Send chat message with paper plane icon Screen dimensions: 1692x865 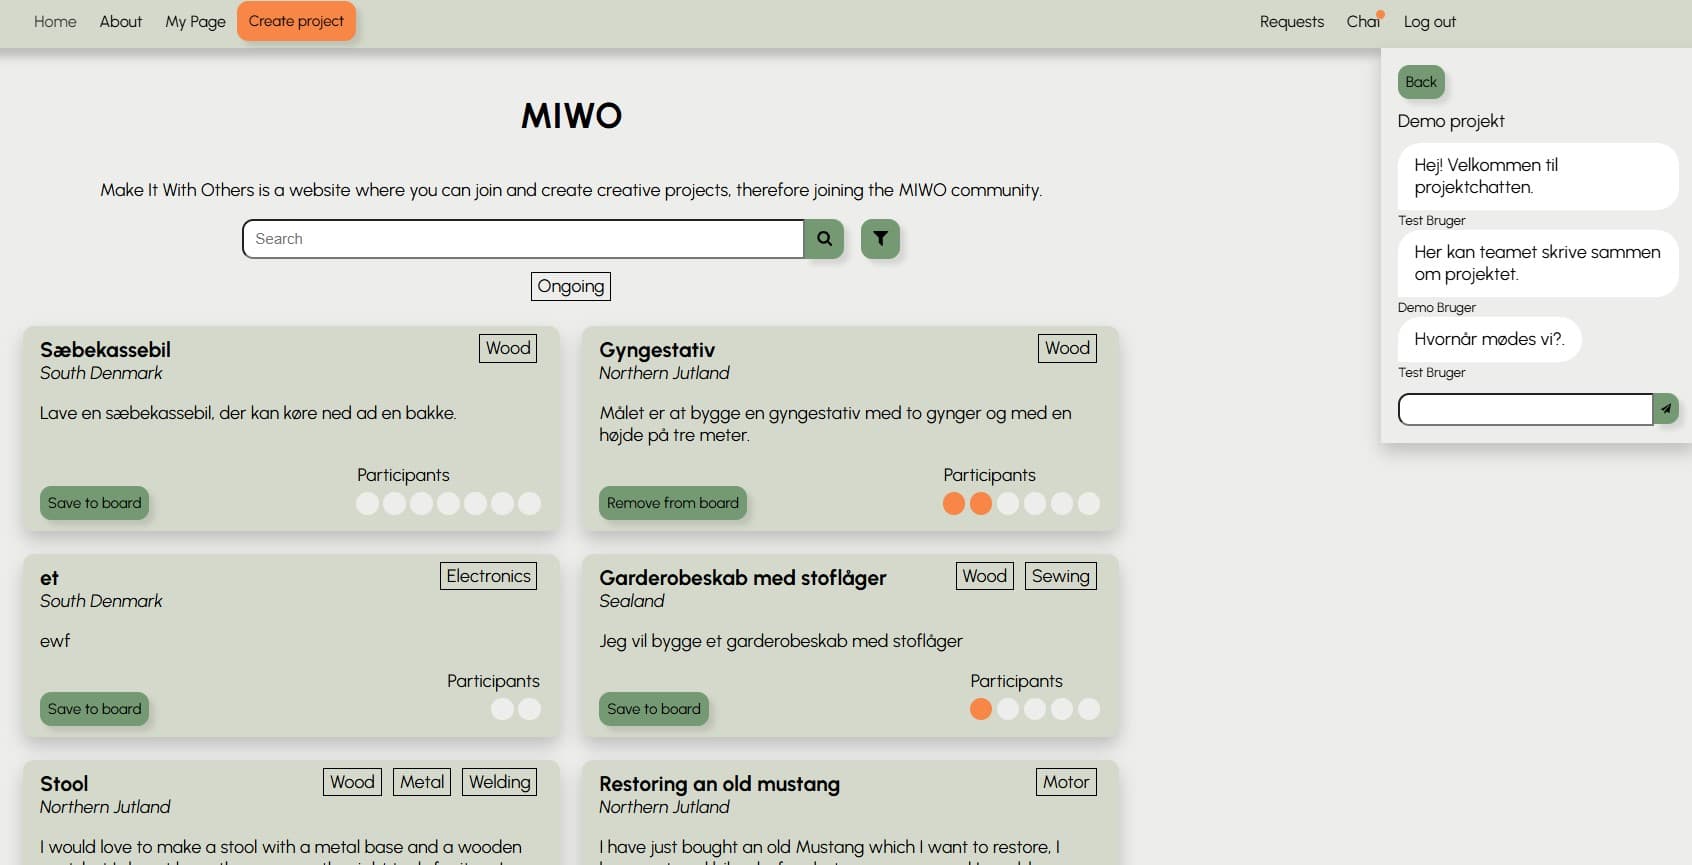pos(1666,409)
